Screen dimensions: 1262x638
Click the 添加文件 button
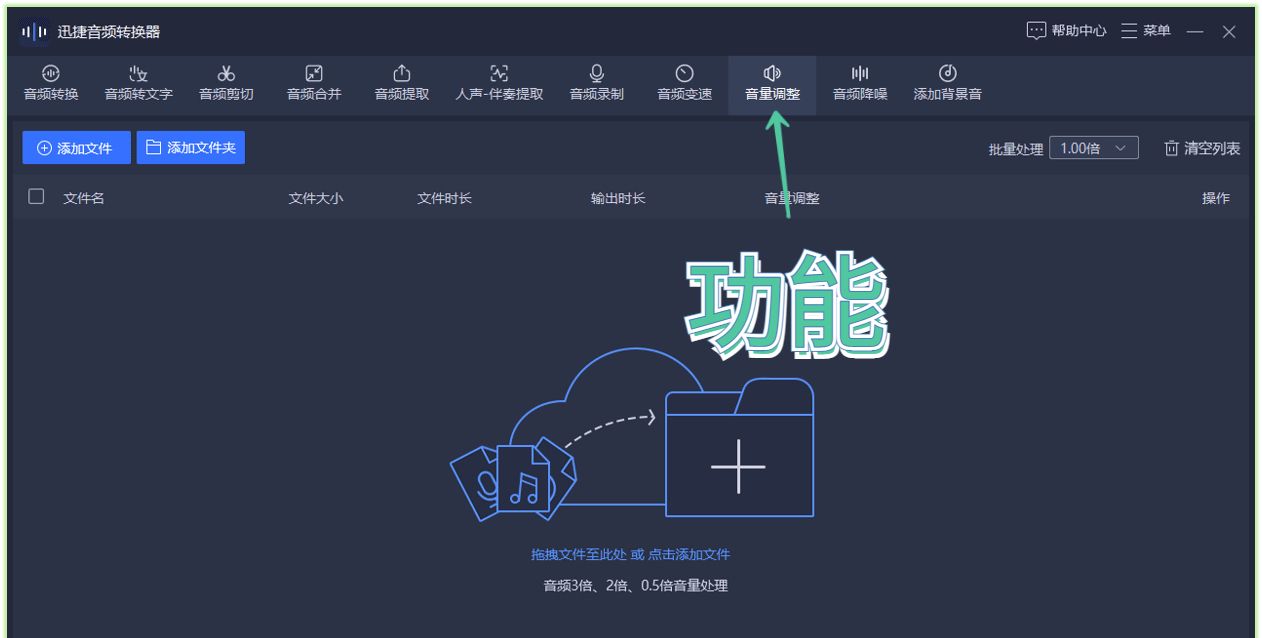pyautogui.click(x=76, y=148)
